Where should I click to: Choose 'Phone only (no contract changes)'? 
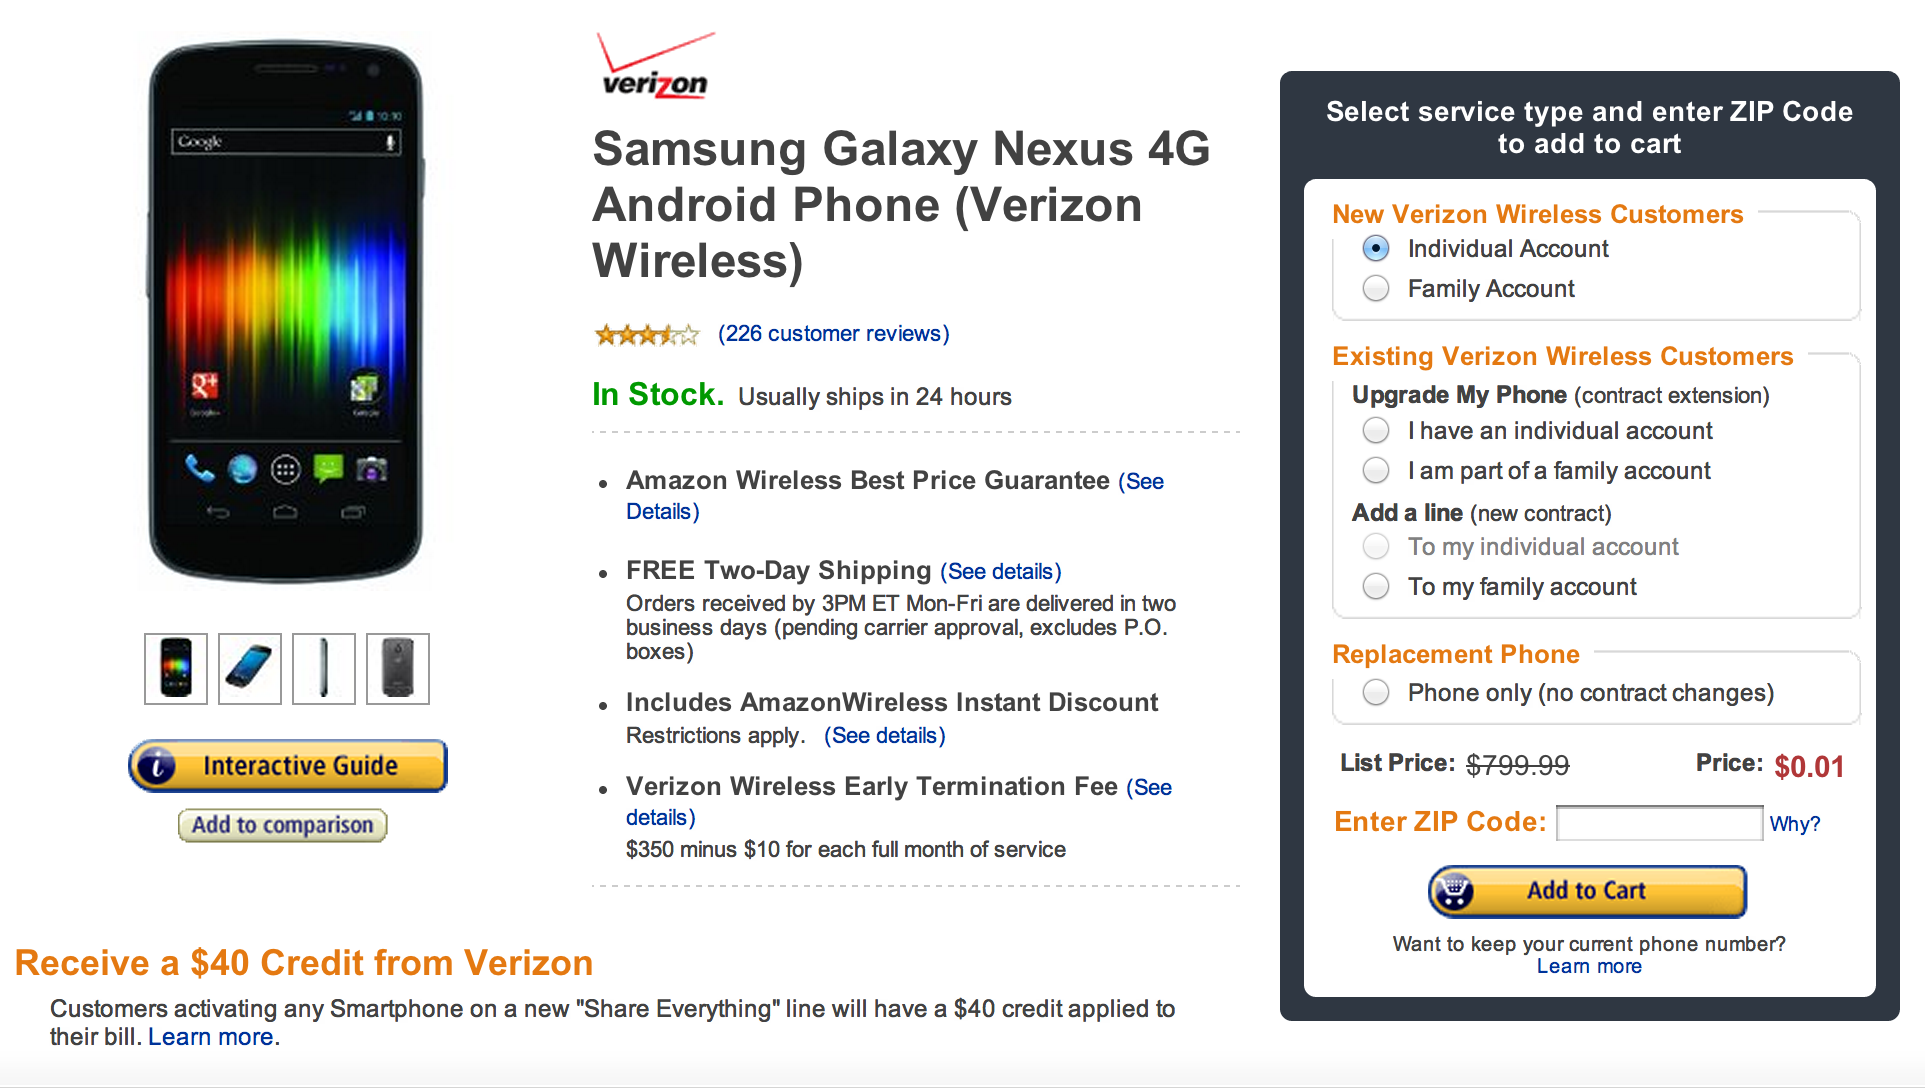coord(1376,693)
